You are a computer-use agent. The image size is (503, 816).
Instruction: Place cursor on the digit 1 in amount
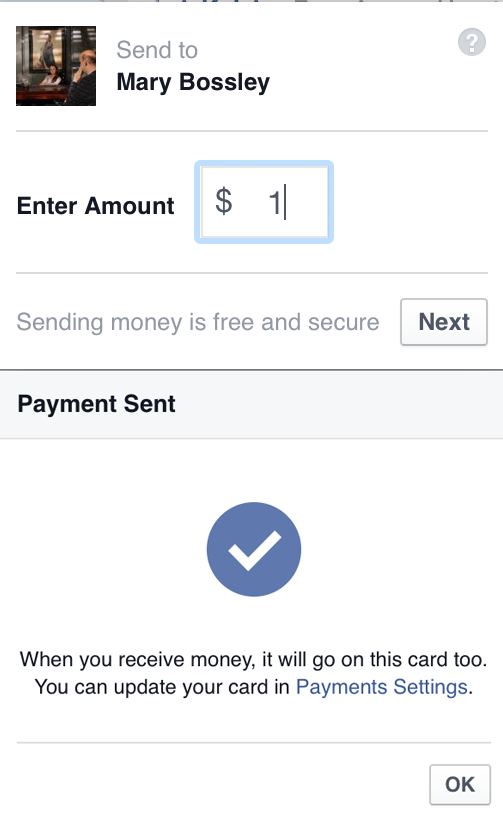(275, 202)
